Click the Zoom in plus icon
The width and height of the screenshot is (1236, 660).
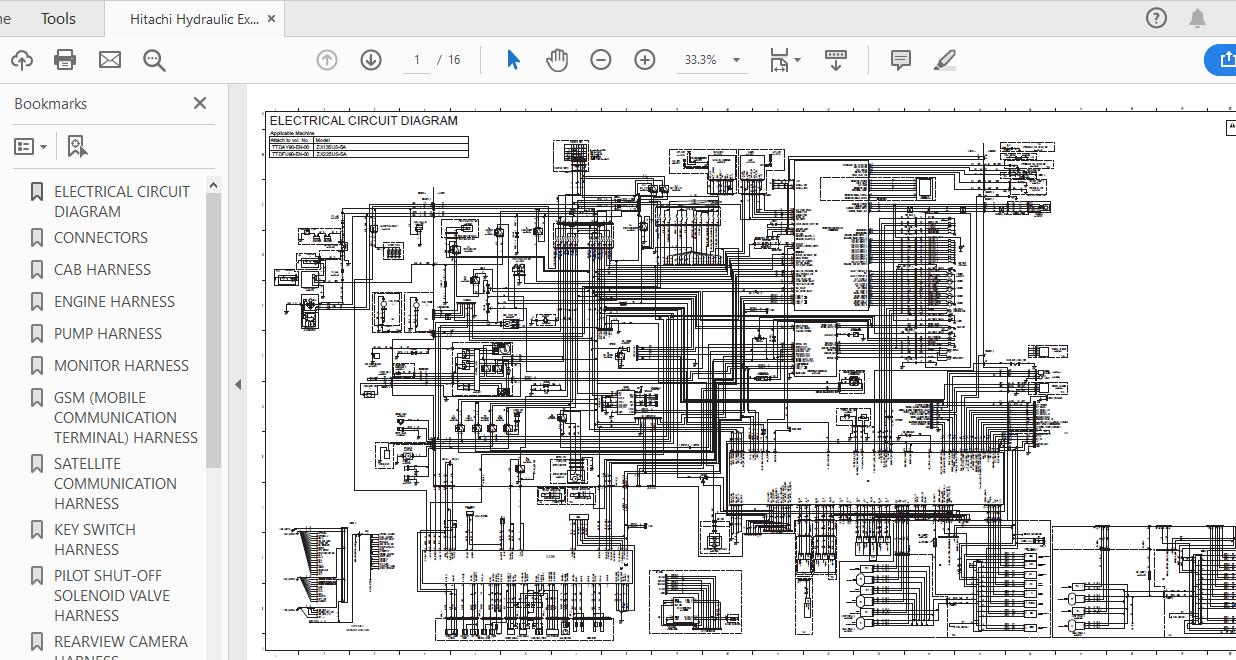pos(645,60)
